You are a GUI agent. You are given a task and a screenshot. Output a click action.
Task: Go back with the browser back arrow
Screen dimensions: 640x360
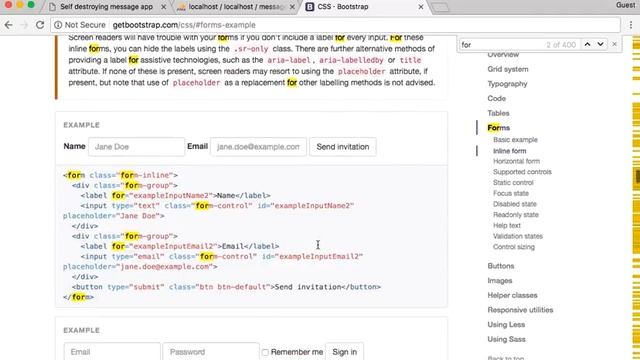(x=9, y=25)
